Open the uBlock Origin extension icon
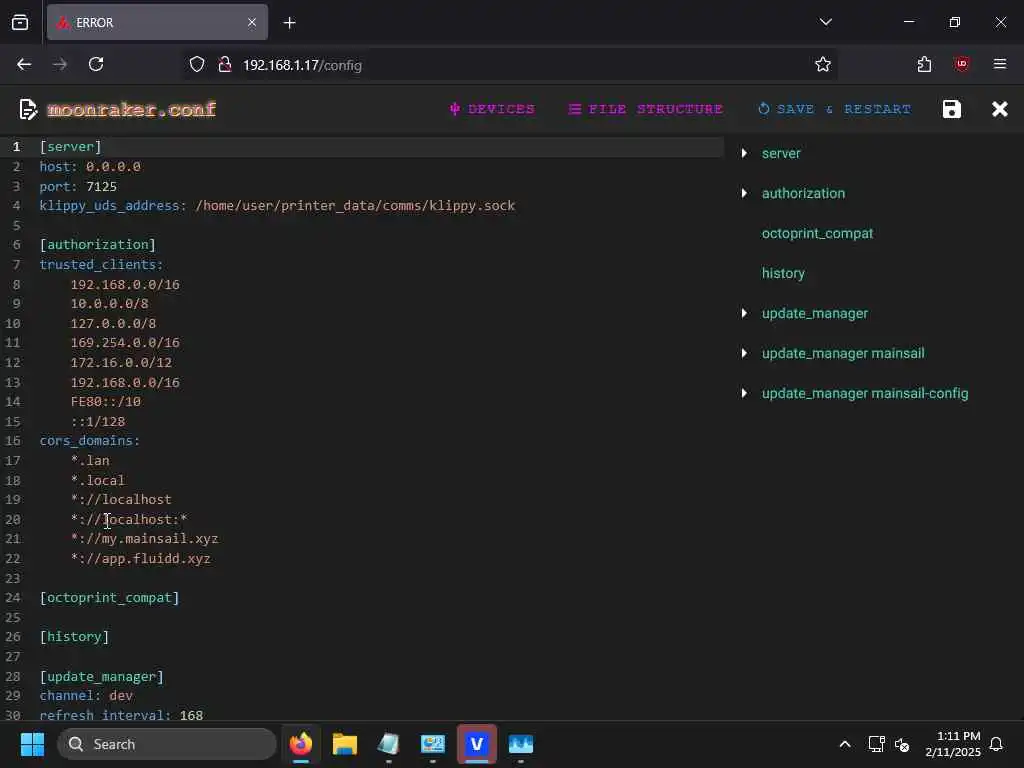Screen dimensions: 1024x768 961,64
